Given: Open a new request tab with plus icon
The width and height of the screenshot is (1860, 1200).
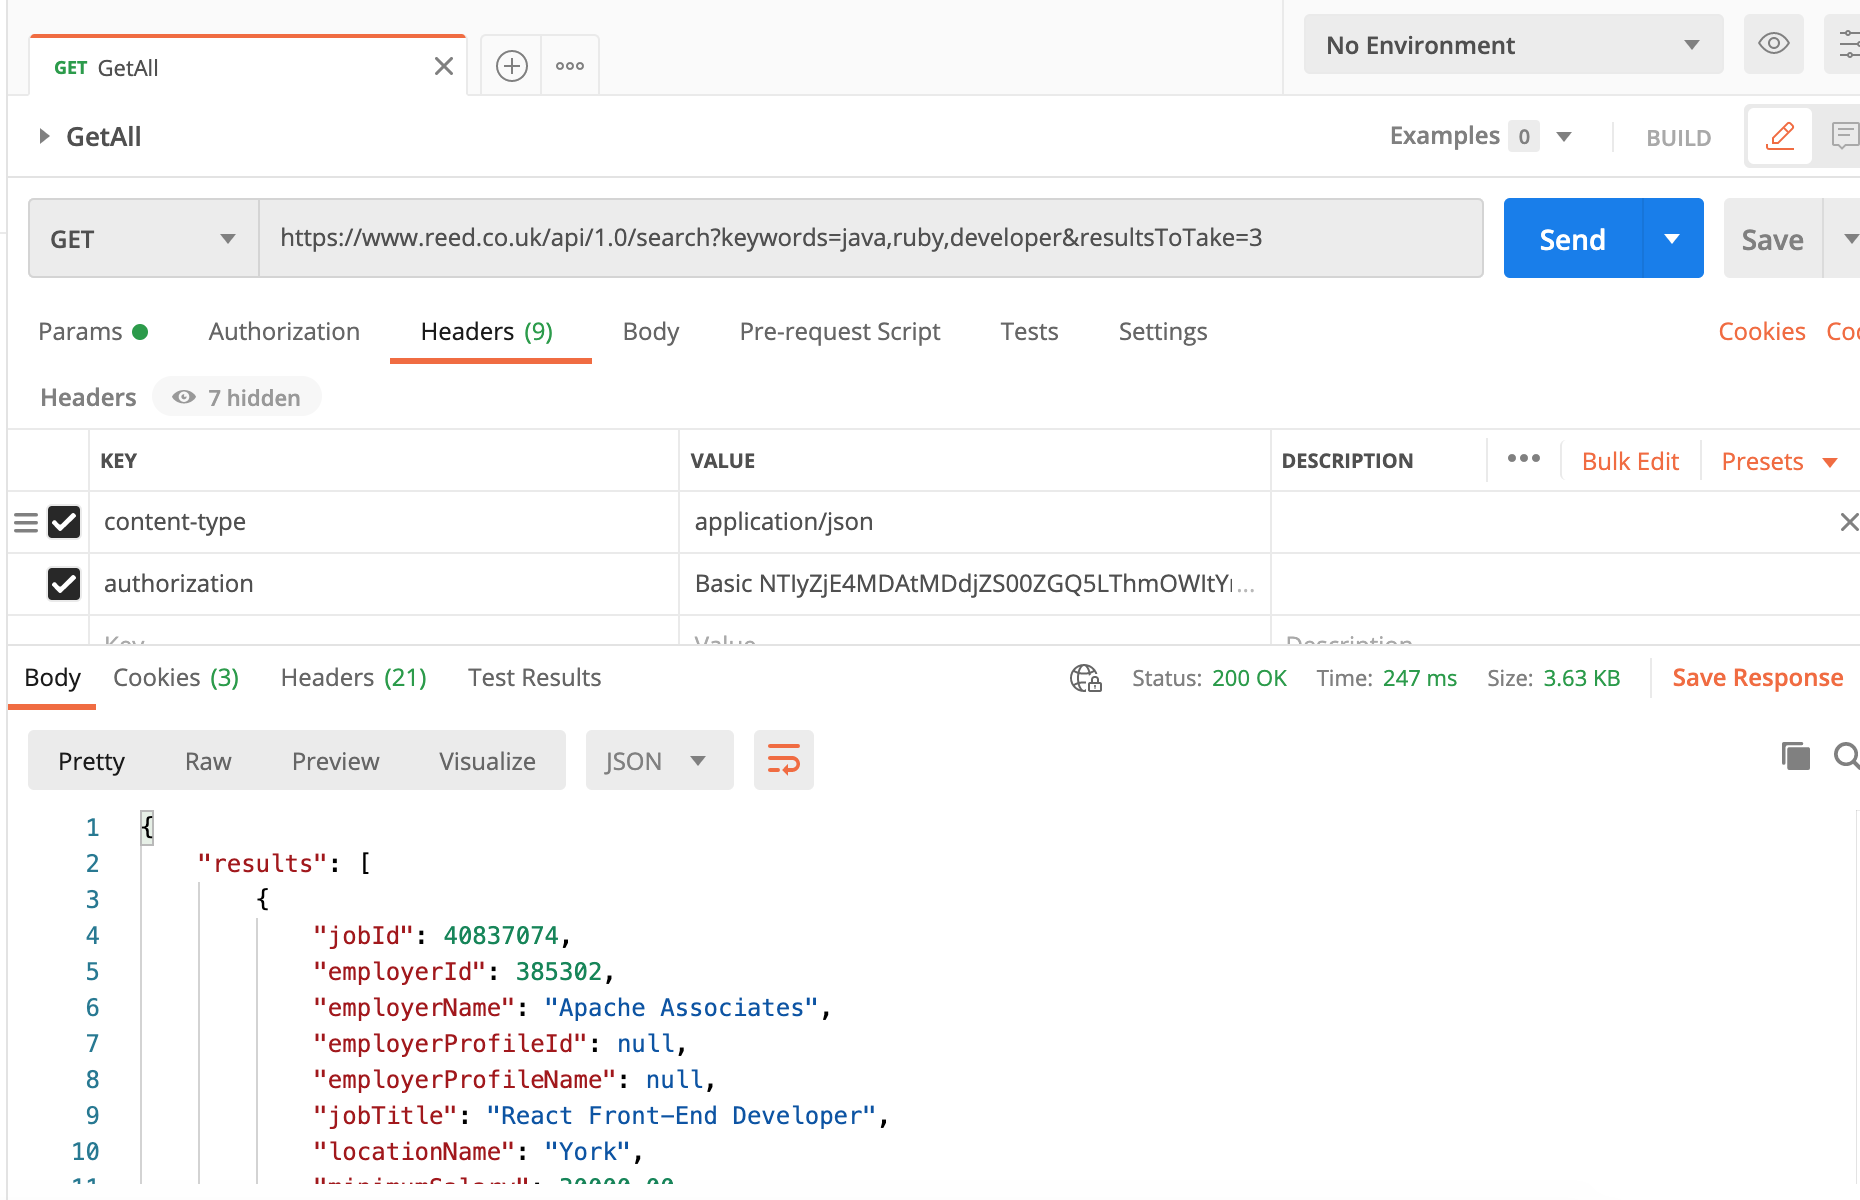Looking at the screenshot, I should pos(512,66).
